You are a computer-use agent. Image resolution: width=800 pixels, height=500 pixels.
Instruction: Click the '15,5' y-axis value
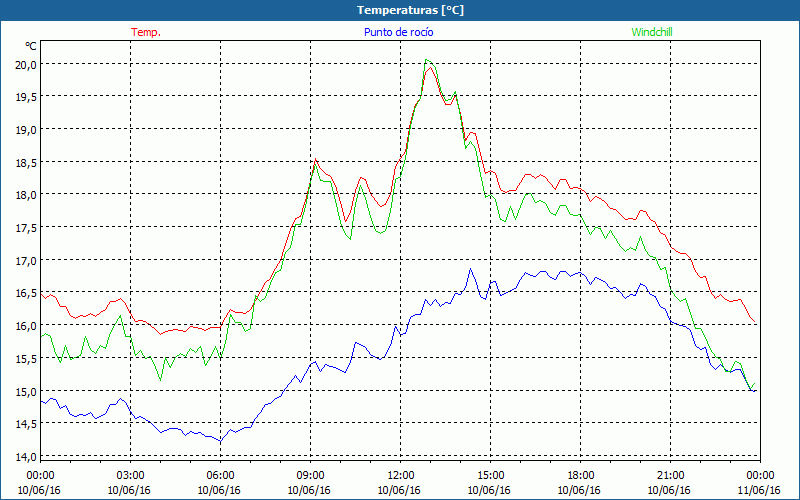click(26, 359)
